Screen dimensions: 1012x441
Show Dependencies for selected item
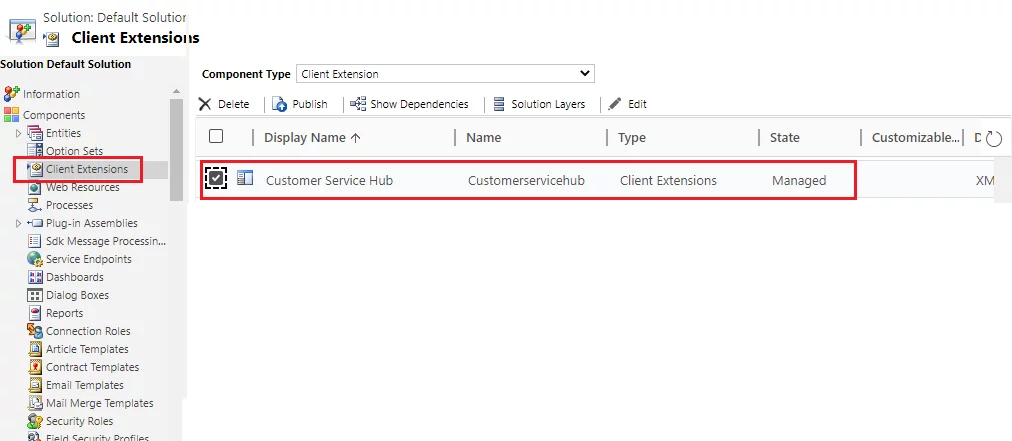(x=409, y=104)
